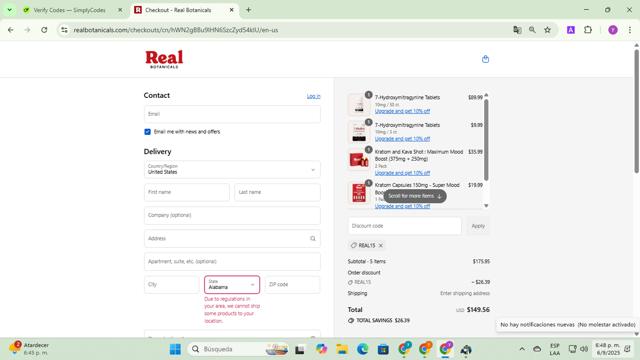Remove the REAL15 discount code tag
This screenshot has width=640, height=360.
click(x=381, y=245)
